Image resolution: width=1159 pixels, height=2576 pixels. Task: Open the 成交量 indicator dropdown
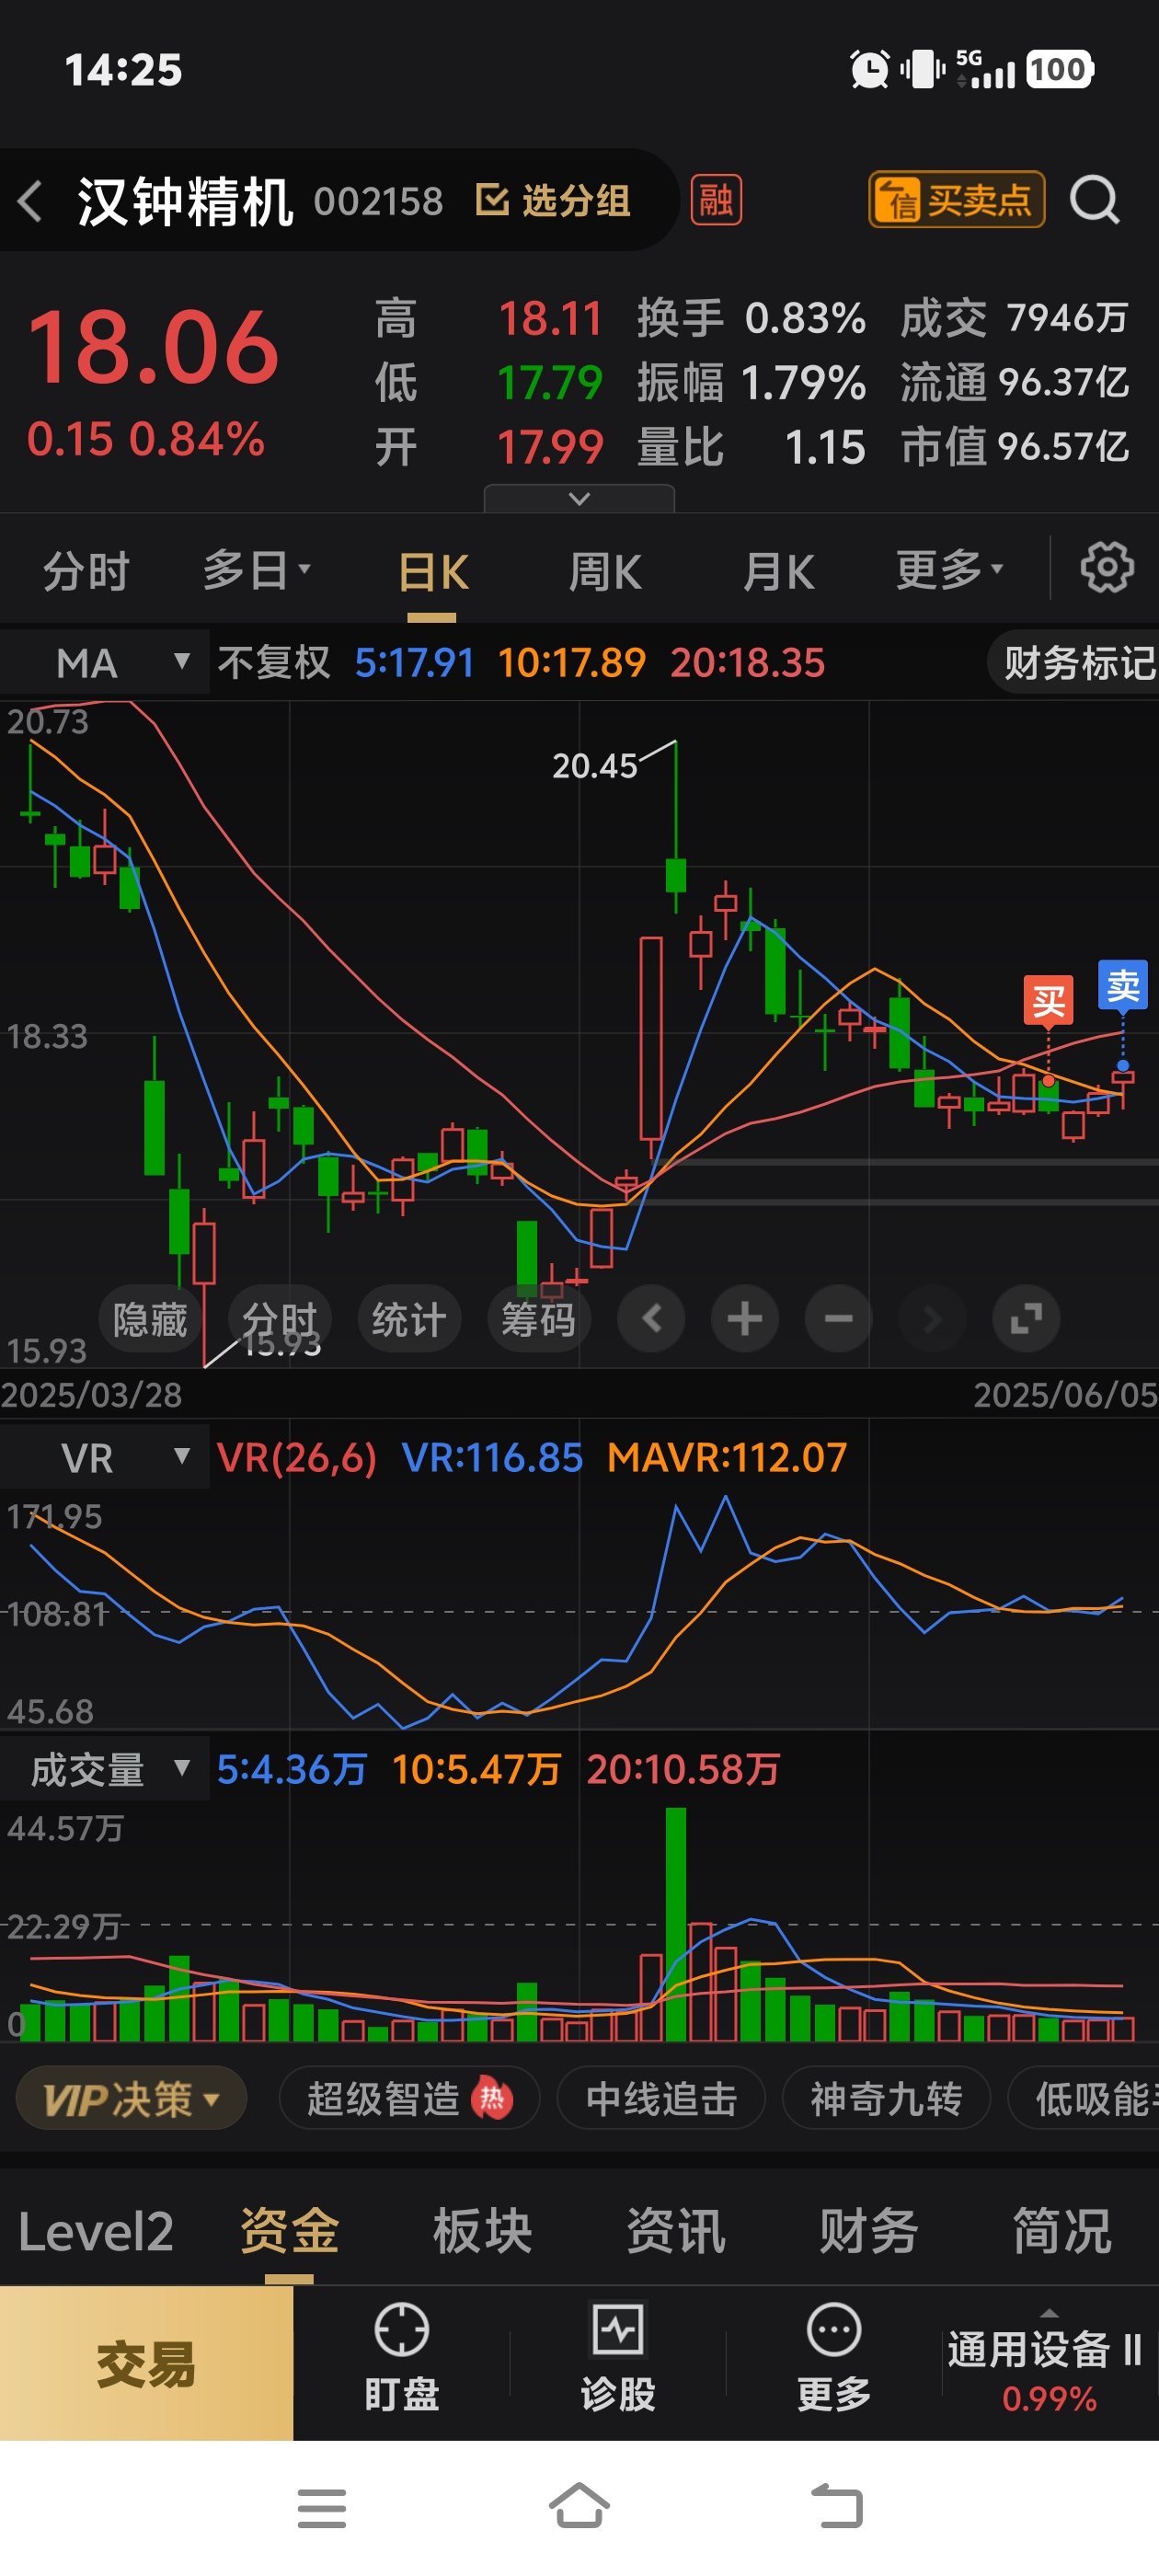click(x=105, y=1769)
